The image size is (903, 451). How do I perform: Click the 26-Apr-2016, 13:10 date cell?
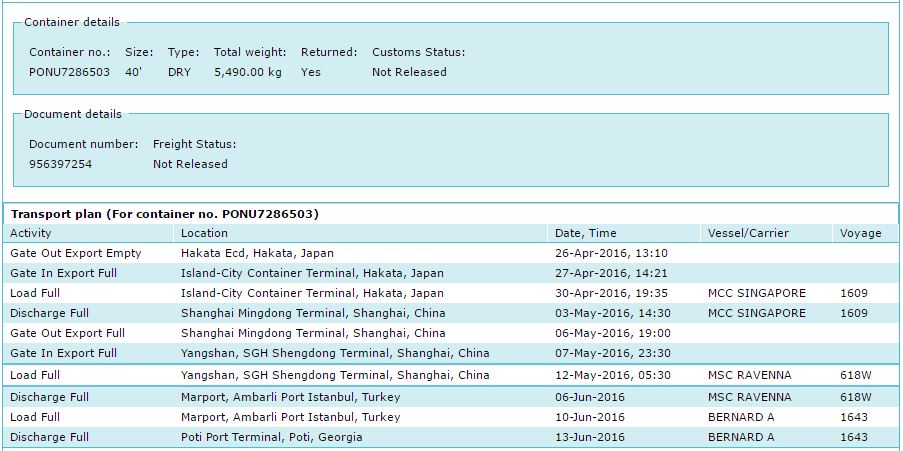tap(611, 253)
